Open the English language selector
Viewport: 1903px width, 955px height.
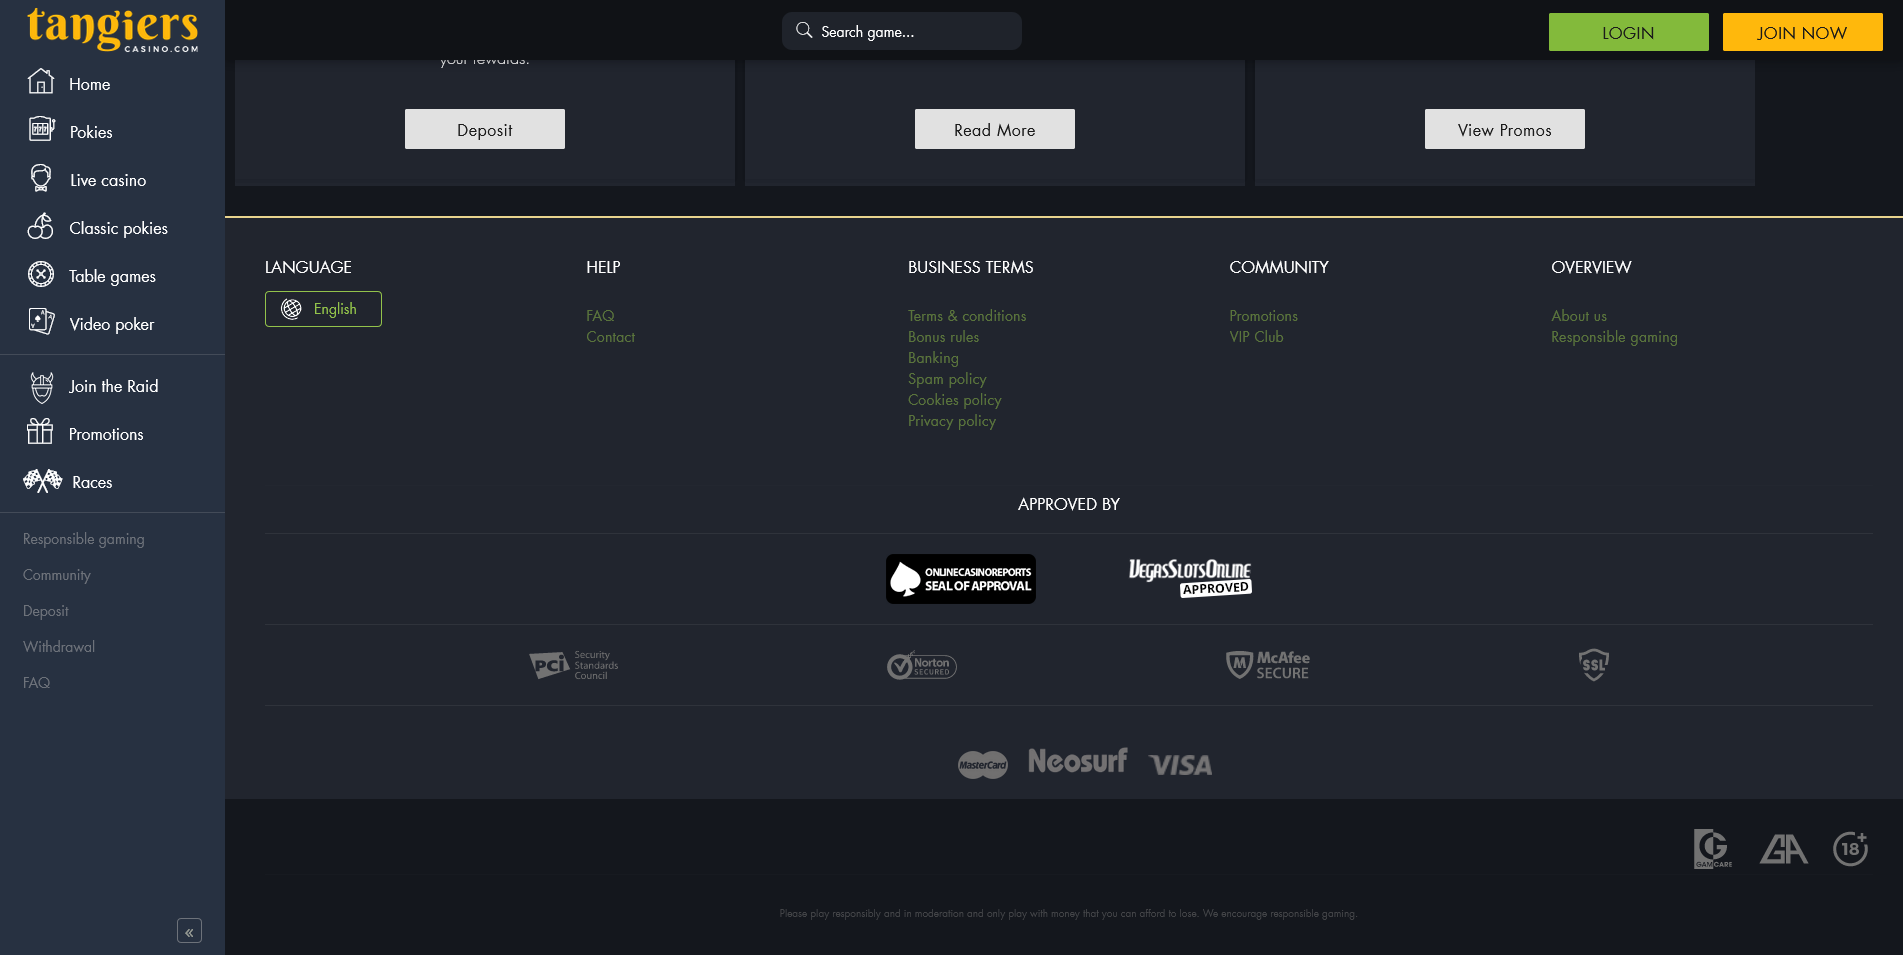tap(323, 309)
